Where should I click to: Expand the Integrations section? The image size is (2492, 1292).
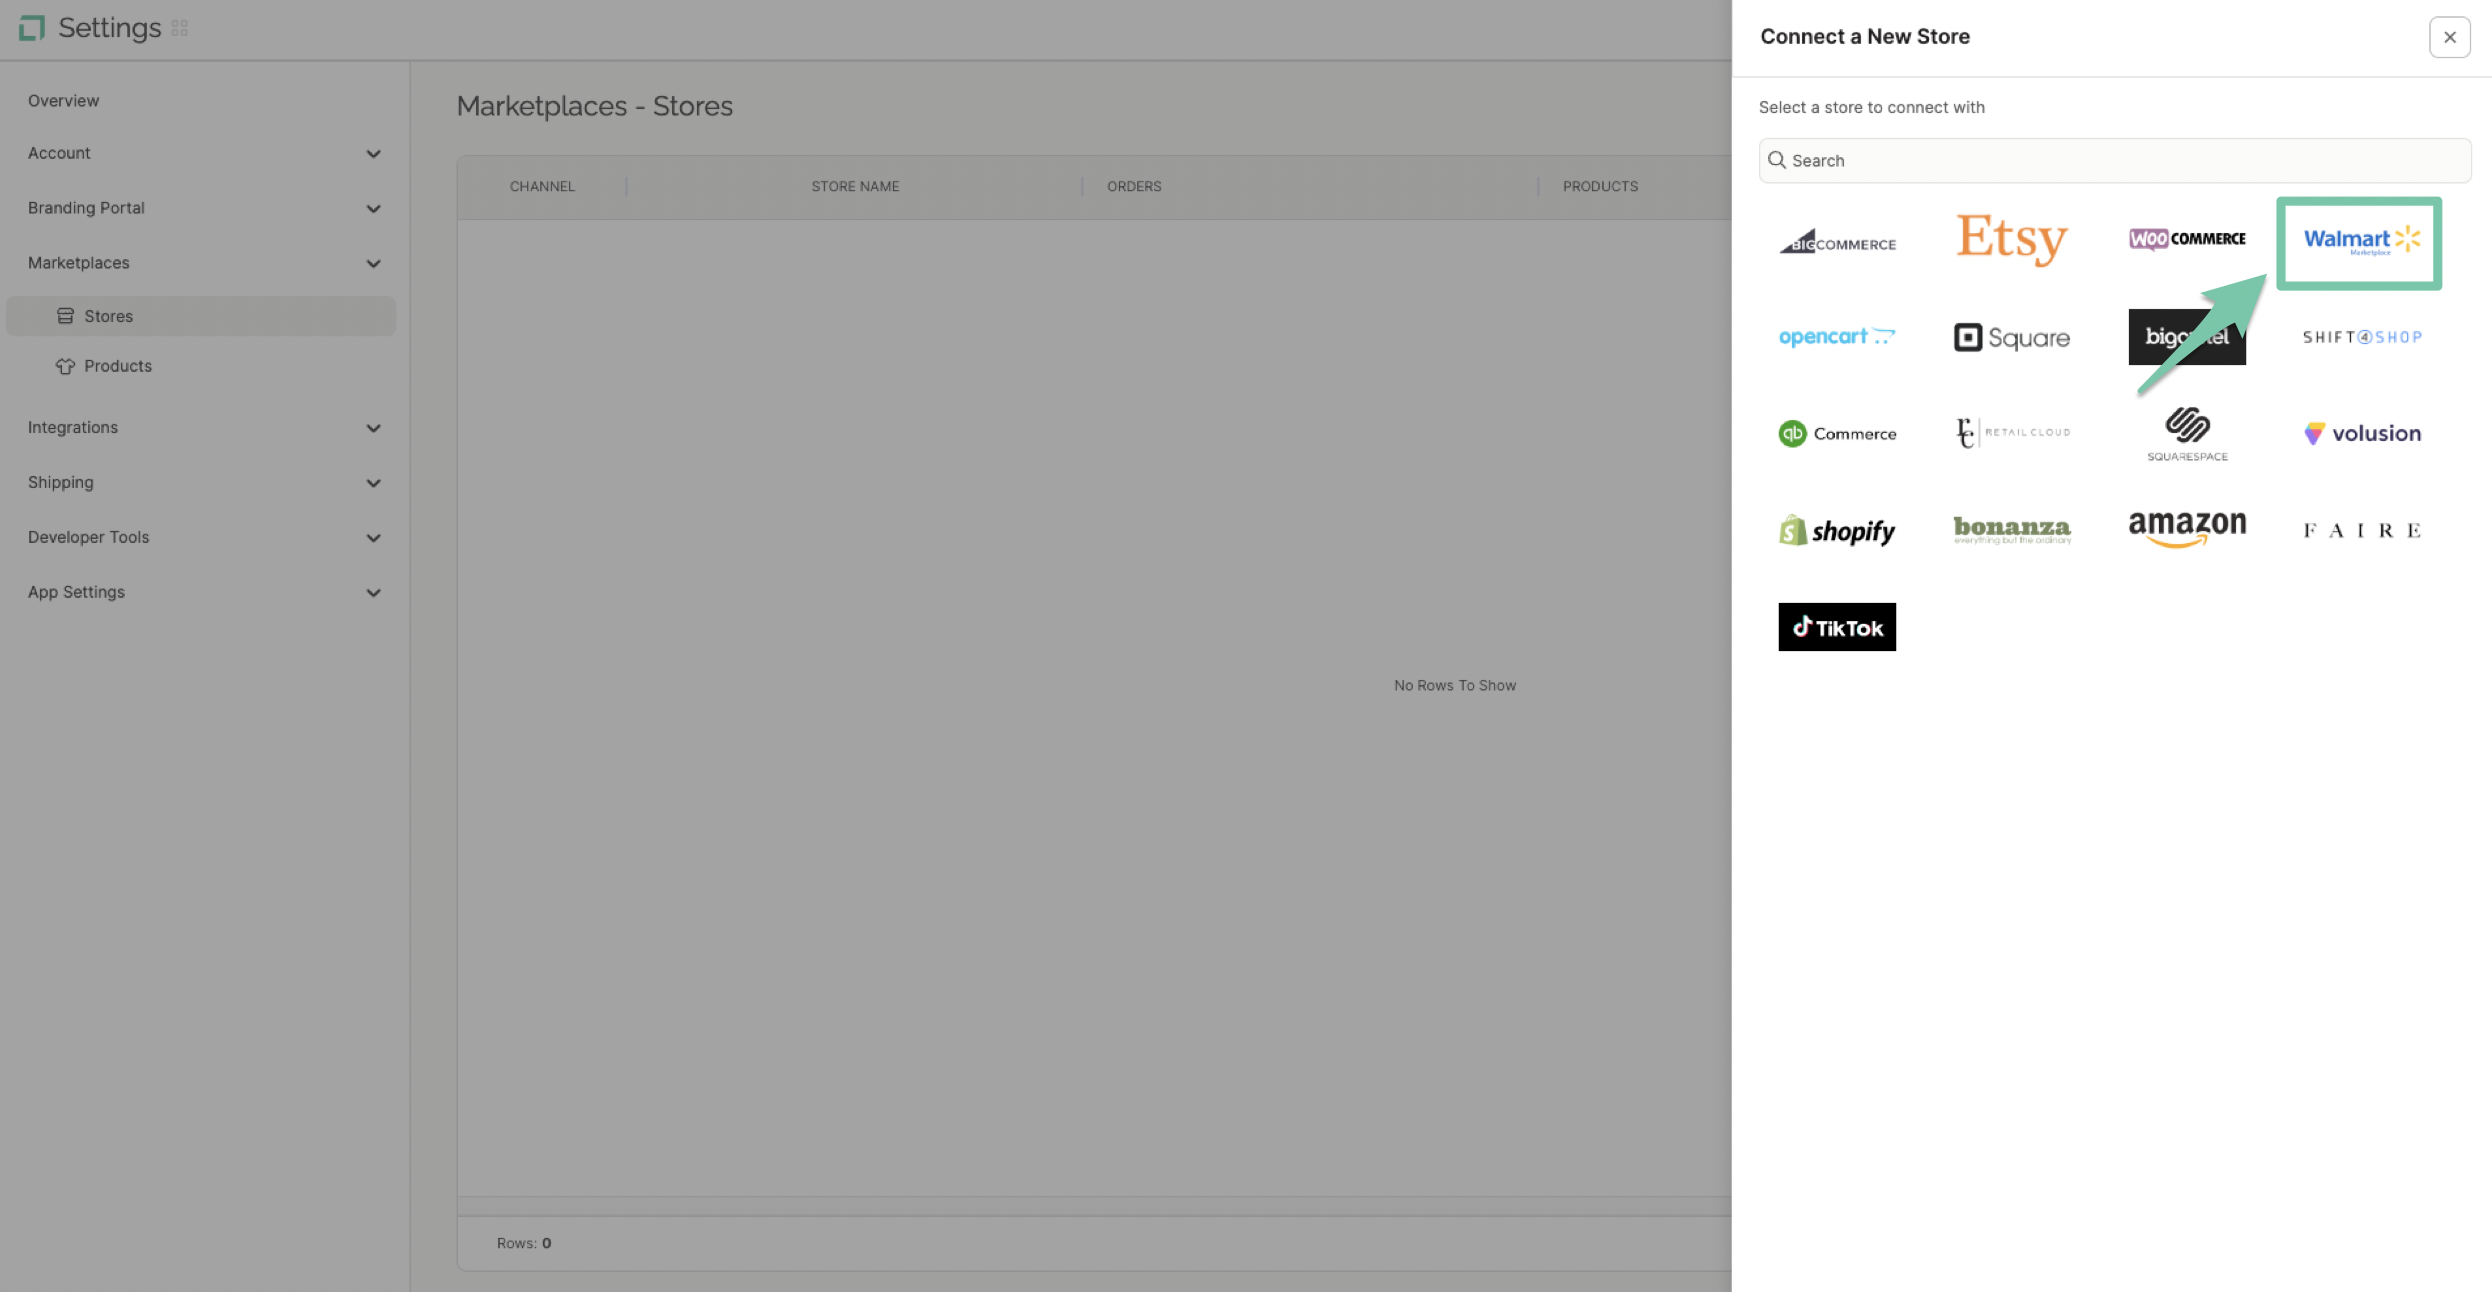tap(204, 427)
